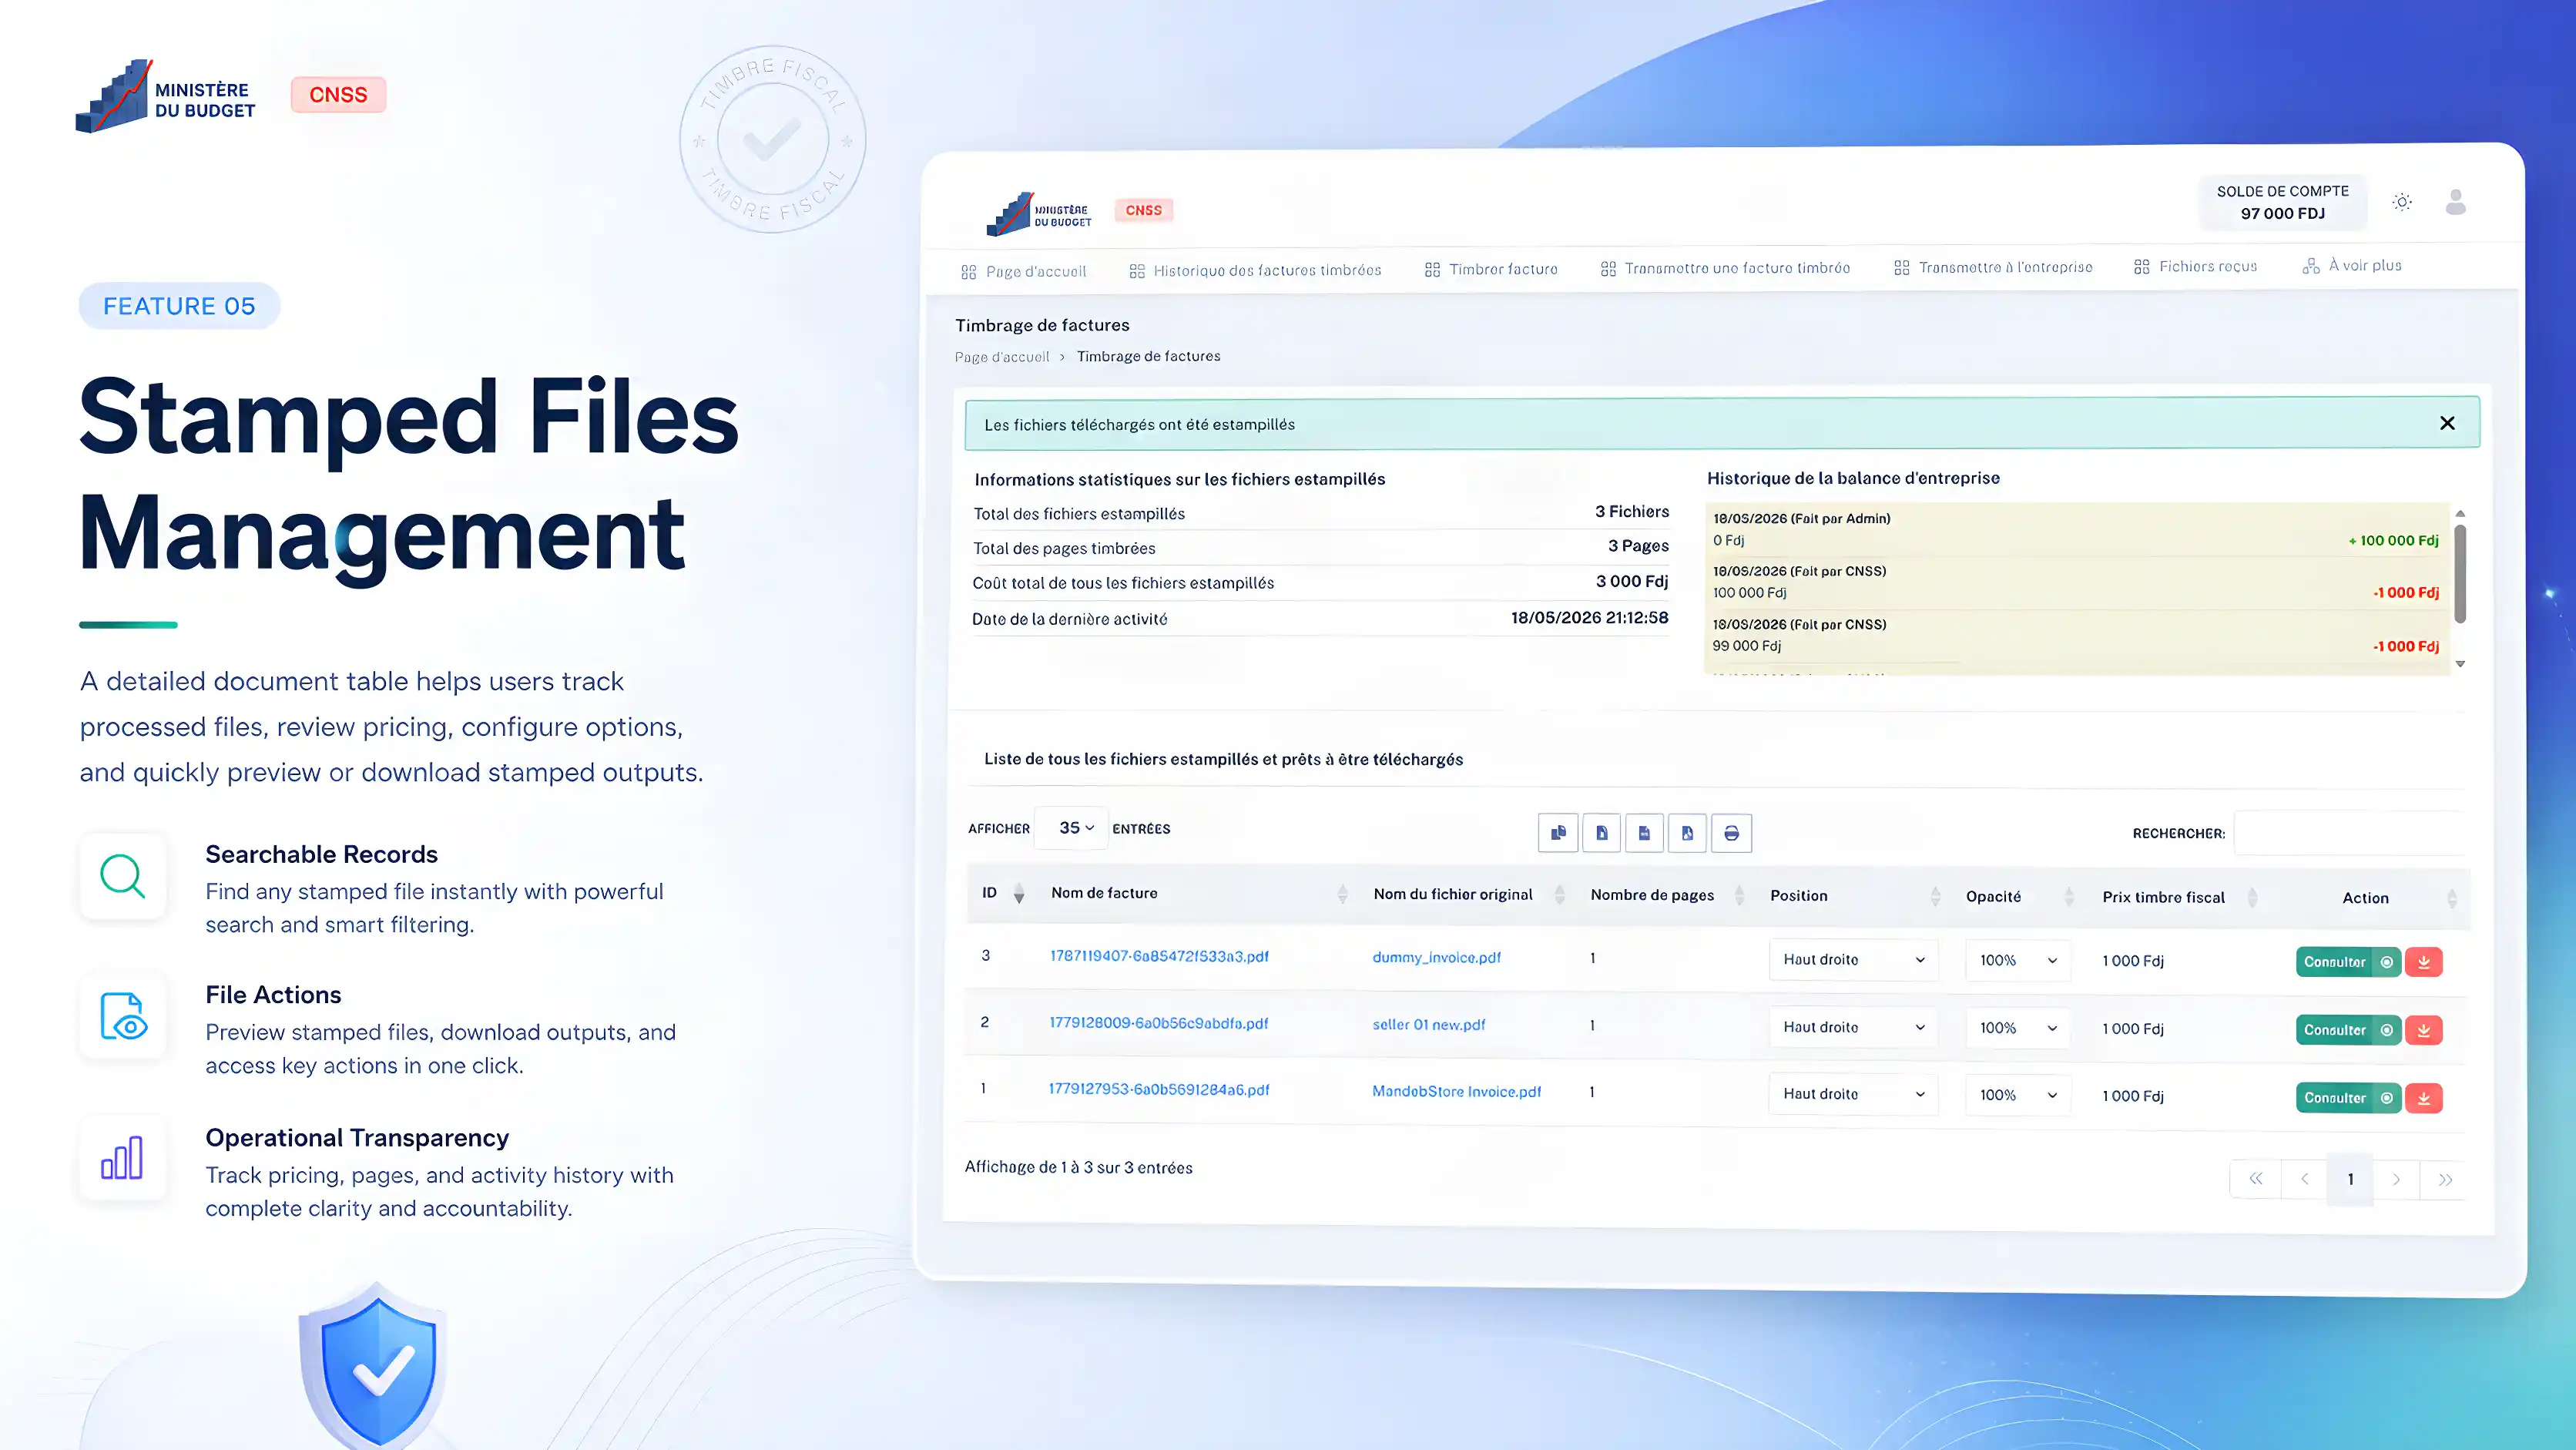
Task: Open invoice 1779128009-6a0b56c9abdfa.pdf link
Action: click(1158, 1023)
